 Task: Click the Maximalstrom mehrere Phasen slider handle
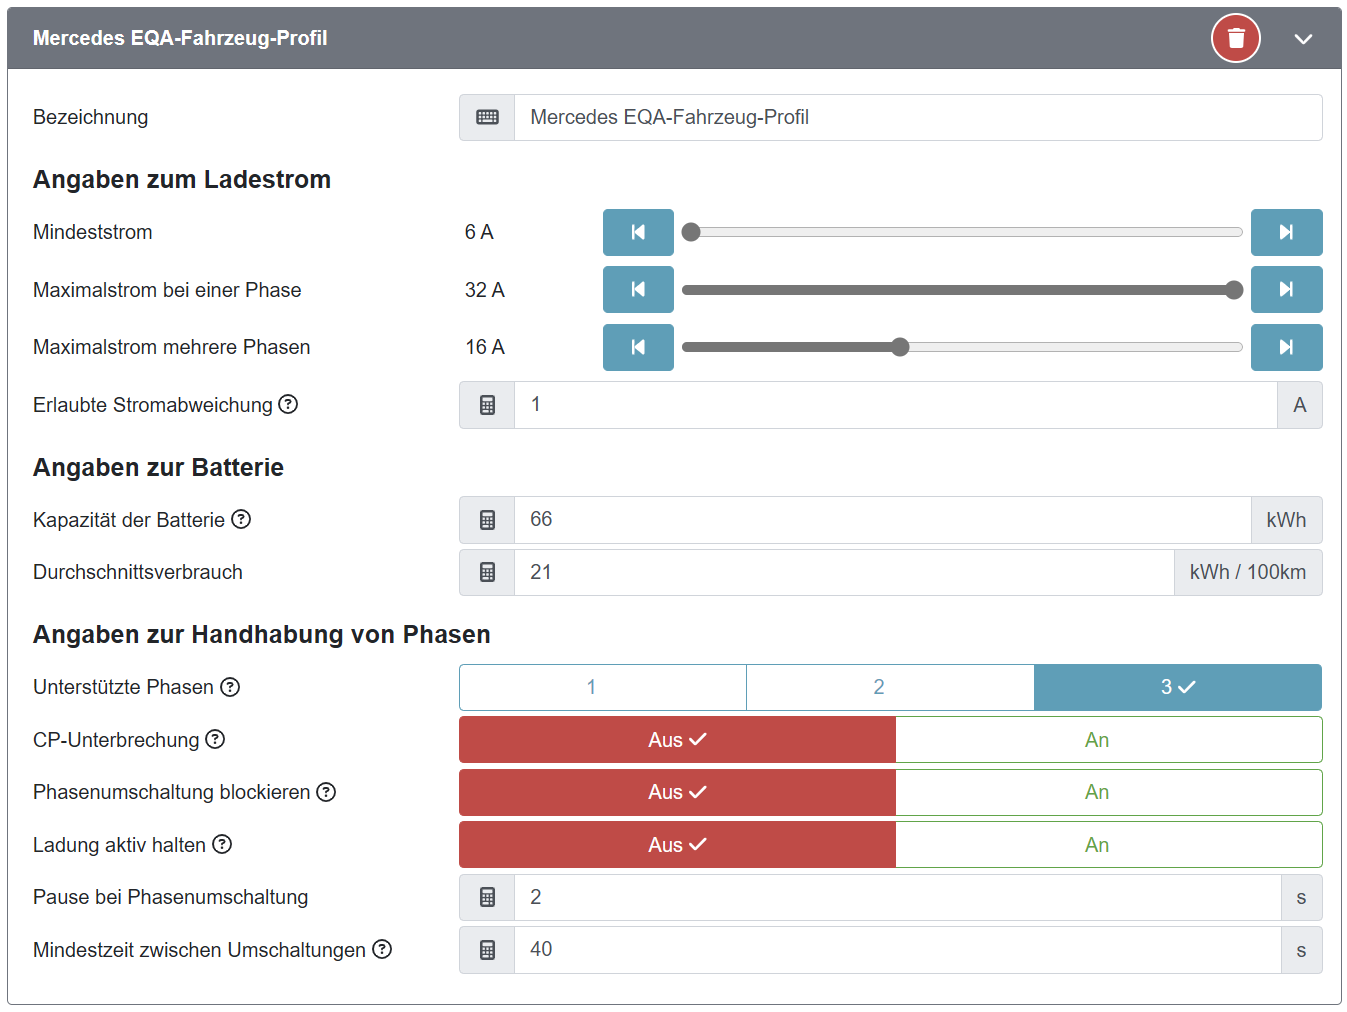[900, 347]
